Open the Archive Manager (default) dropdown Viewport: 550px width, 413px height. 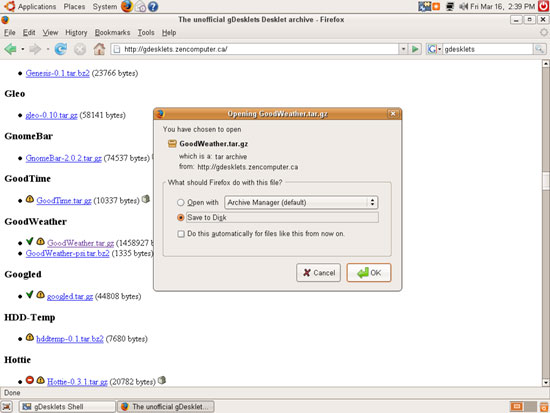(301, 202)
